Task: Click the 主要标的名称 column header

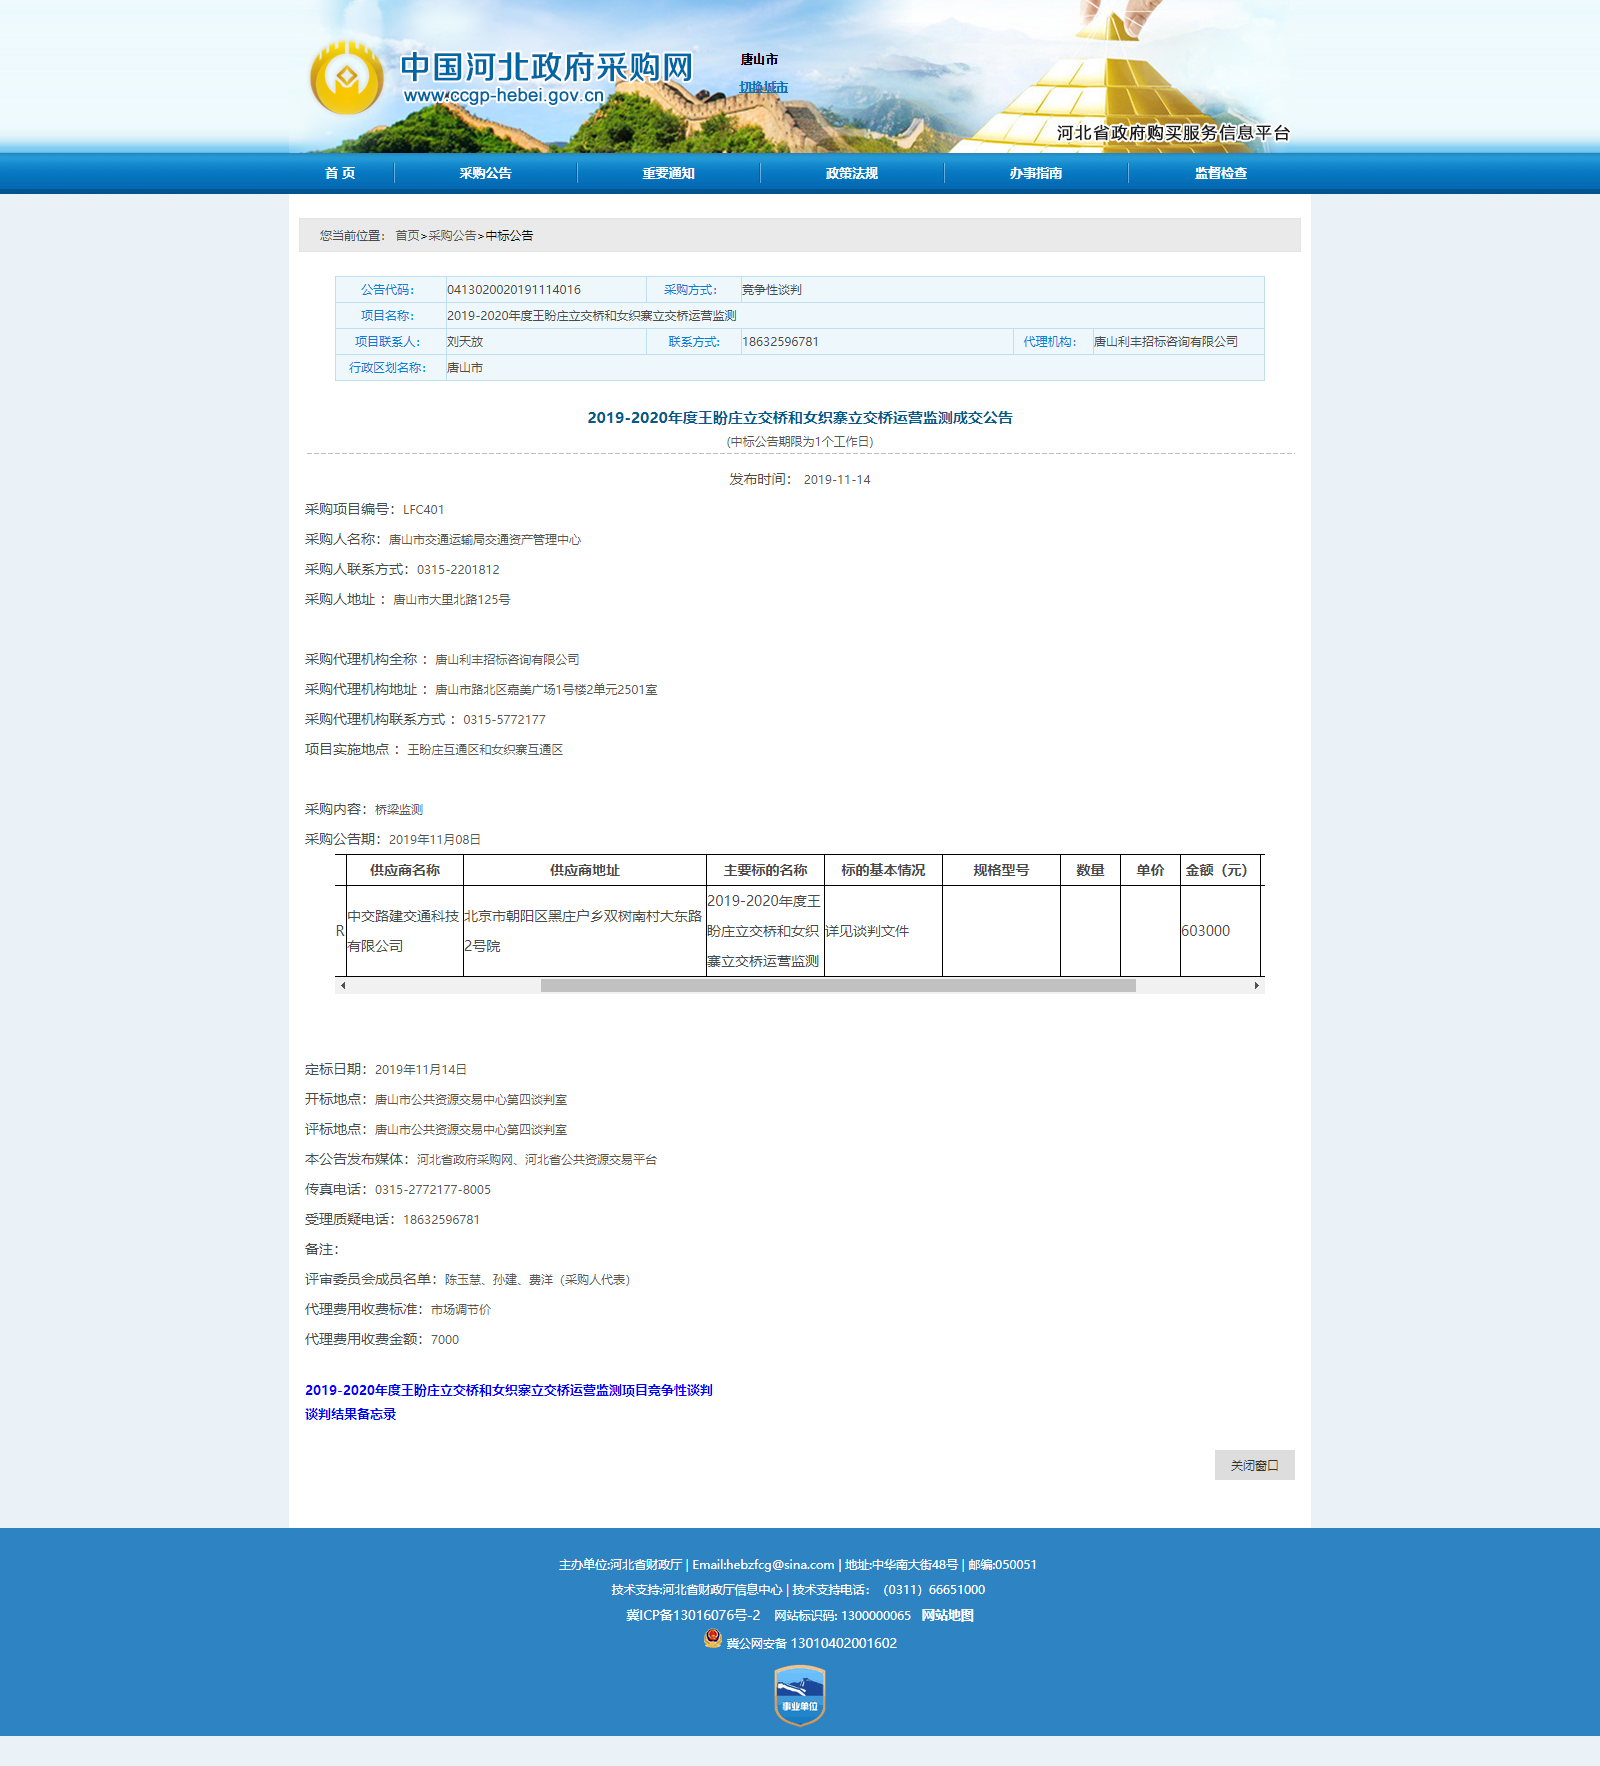Action: [765, 870]
